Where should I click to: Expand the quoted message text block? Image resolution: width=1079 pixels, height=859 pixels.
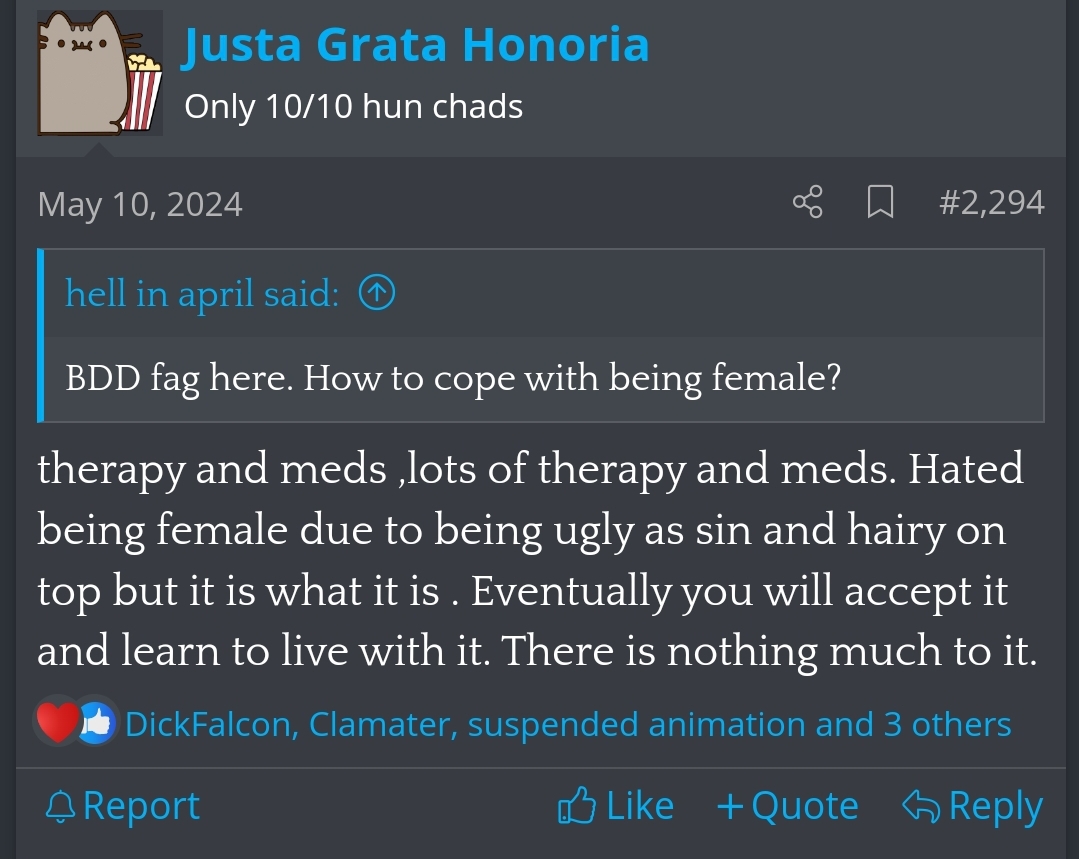[452, 378]
